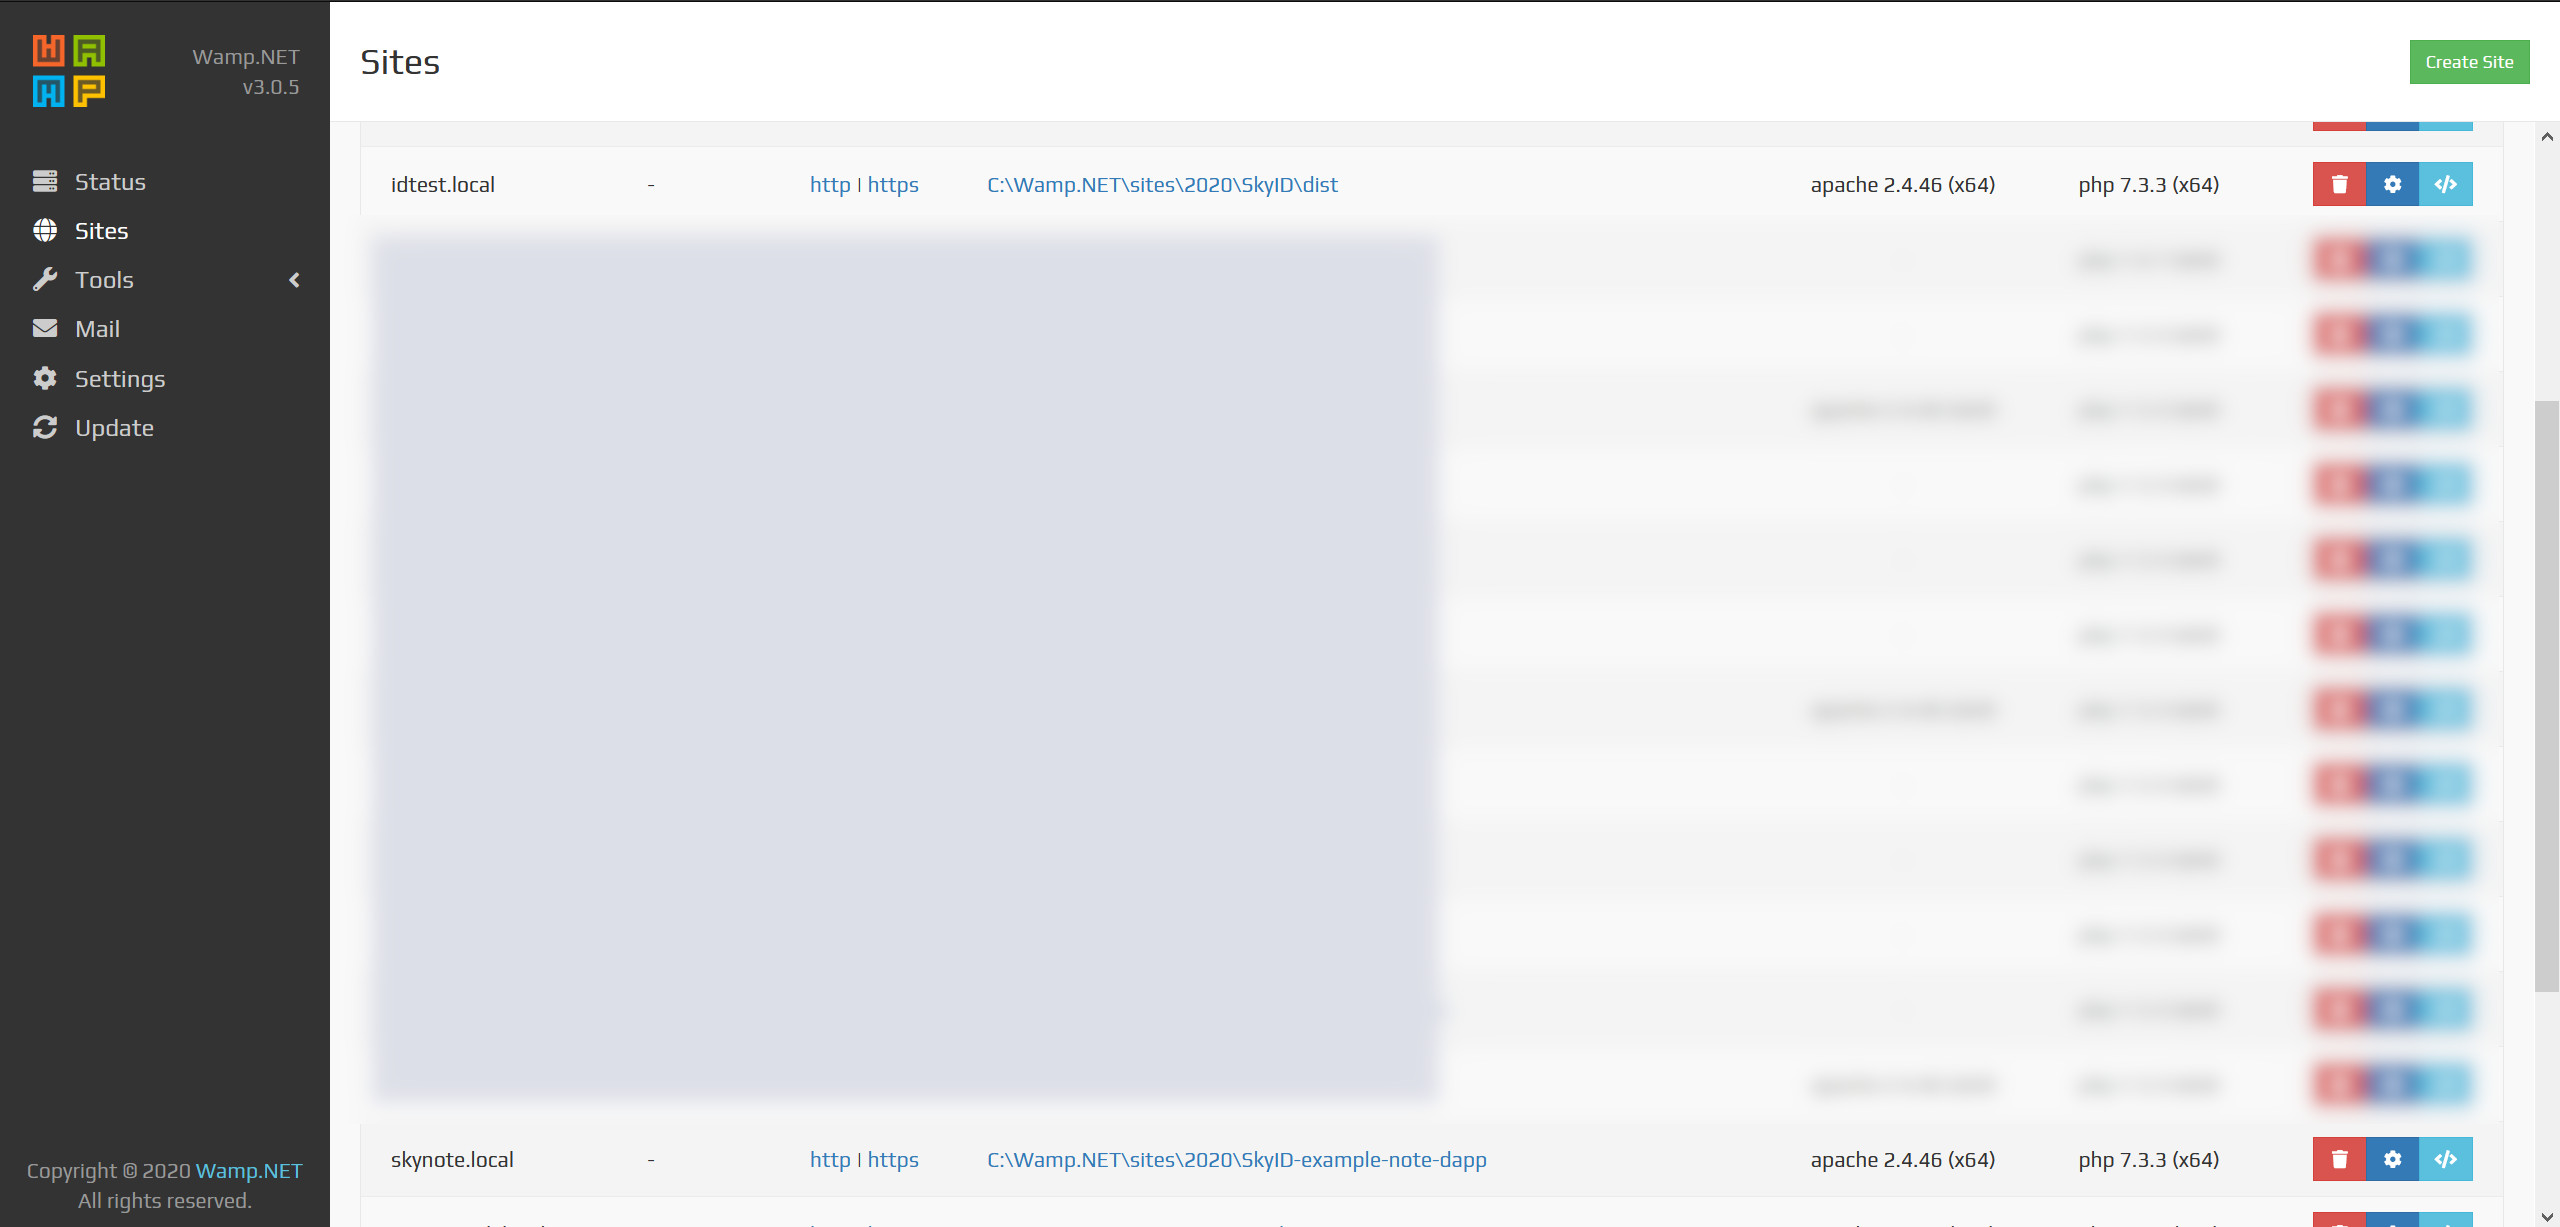Delete the idtest.local site
Screen dimensions: 2560x1227
pyautogui.click(x=2339, y=184)
